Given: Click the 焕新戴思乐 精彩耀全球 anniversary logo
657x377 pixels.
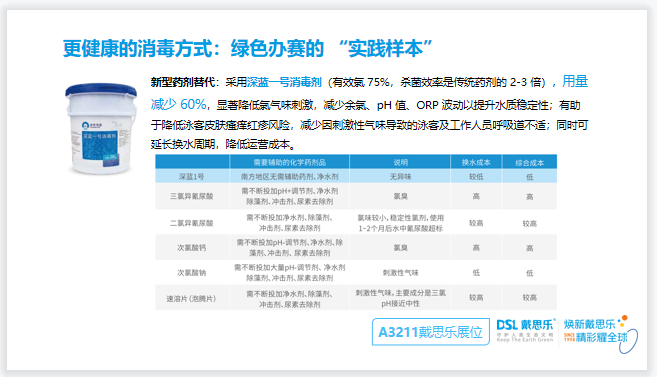Looking at the screenshot, I should pyautogui.click(x=600, y=333).
